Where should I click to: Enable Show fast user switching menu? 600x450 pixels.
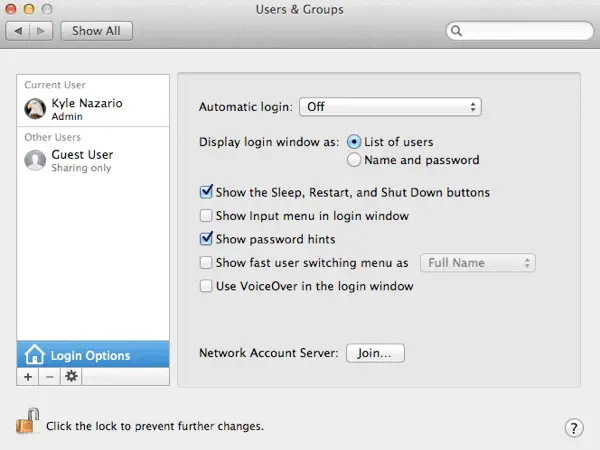[x=206, y=262]
